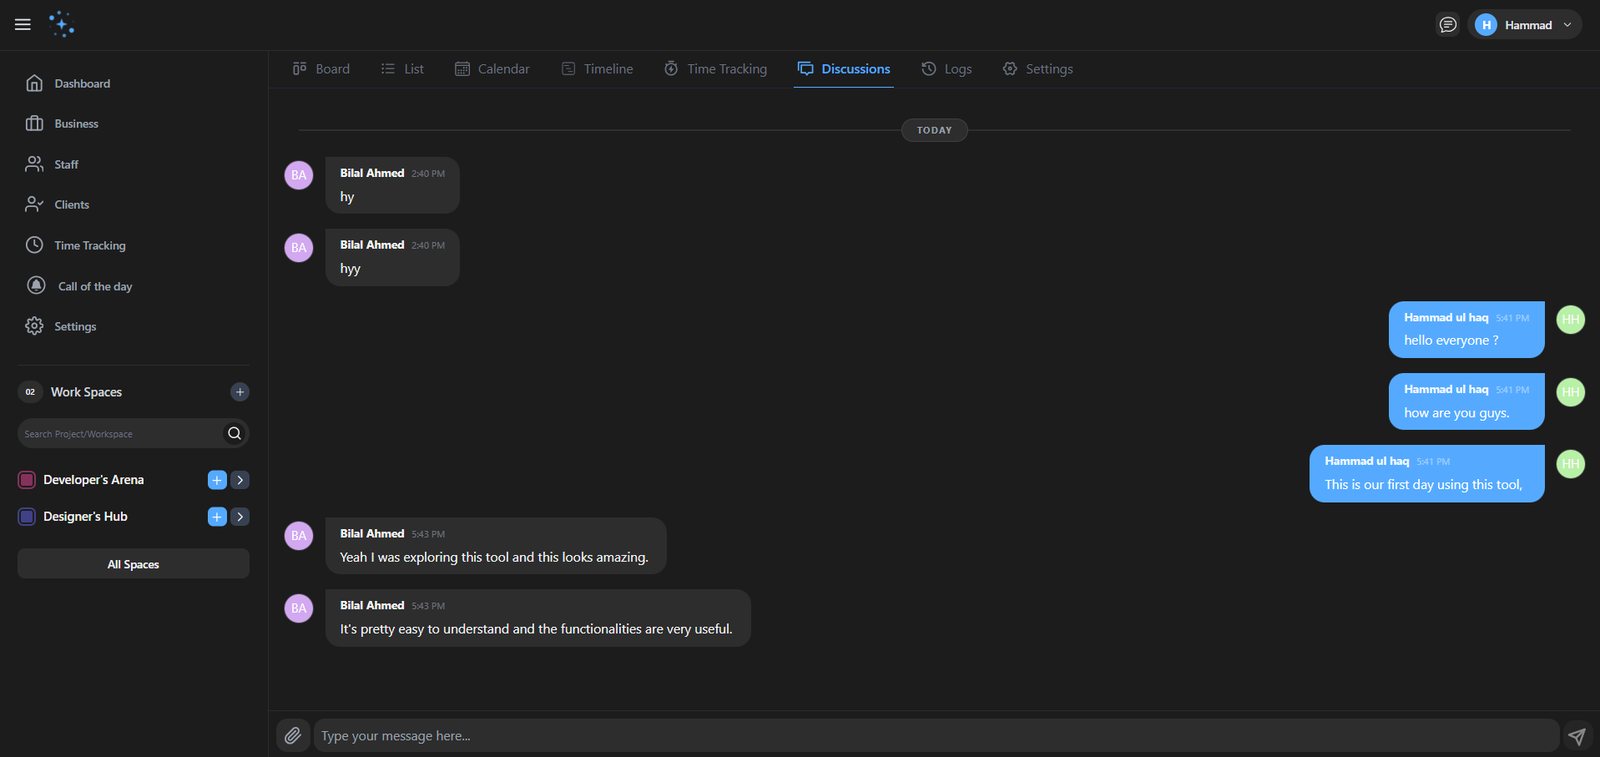Toggle the hamburger menu icon
The image size is (1600, 757).
(23, 25)
